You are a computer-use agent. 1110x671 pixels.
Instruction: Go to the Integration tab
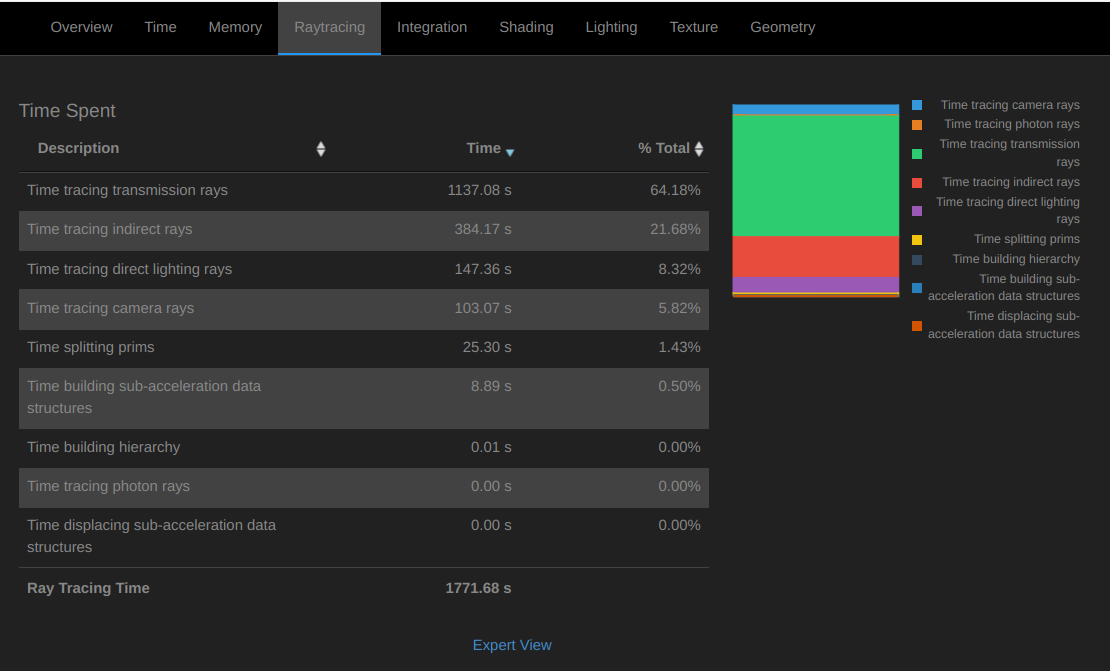point(432,28)
